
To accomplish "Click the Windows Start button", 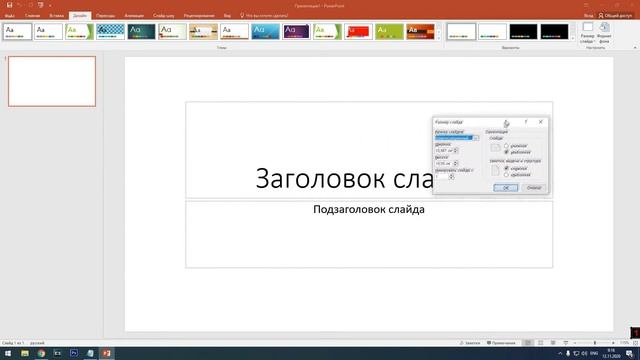I will point(8,353).
